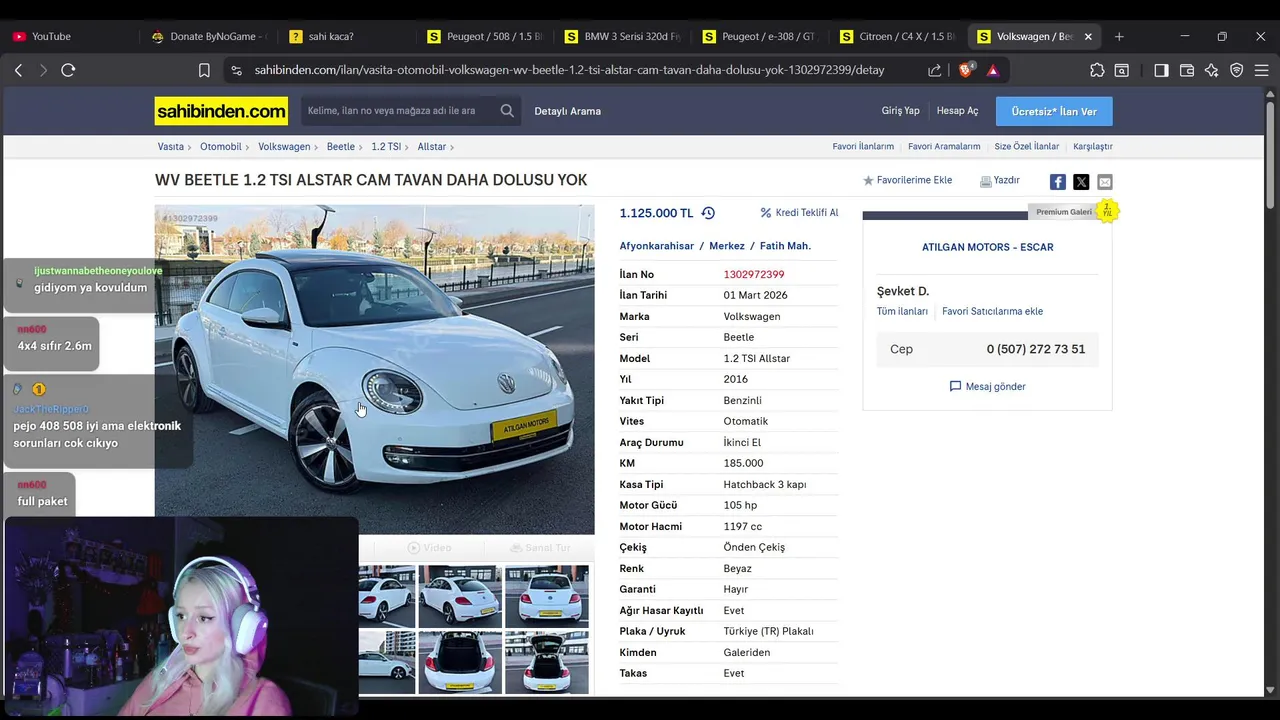The image size is (1280, 720).
Task: Click the Mesaj gönder button
Action: 987,387
